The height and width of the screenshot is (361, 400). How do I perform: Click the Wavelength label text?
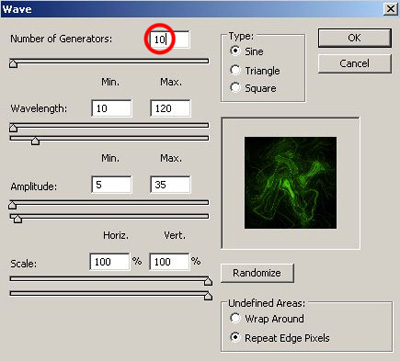click(39, 109)
